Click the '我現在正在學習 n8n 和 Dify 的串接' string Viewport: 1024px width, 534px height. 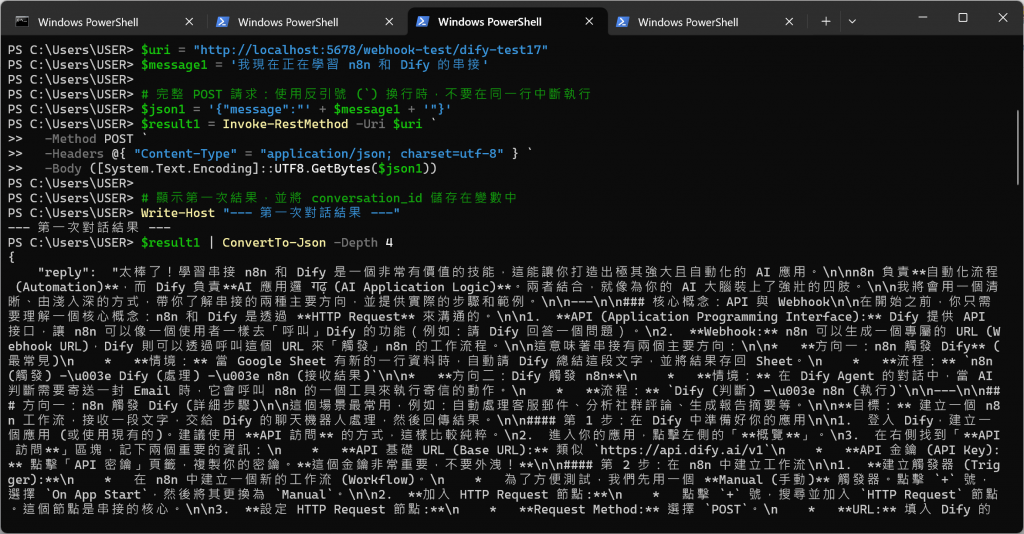tap(360, 65)
